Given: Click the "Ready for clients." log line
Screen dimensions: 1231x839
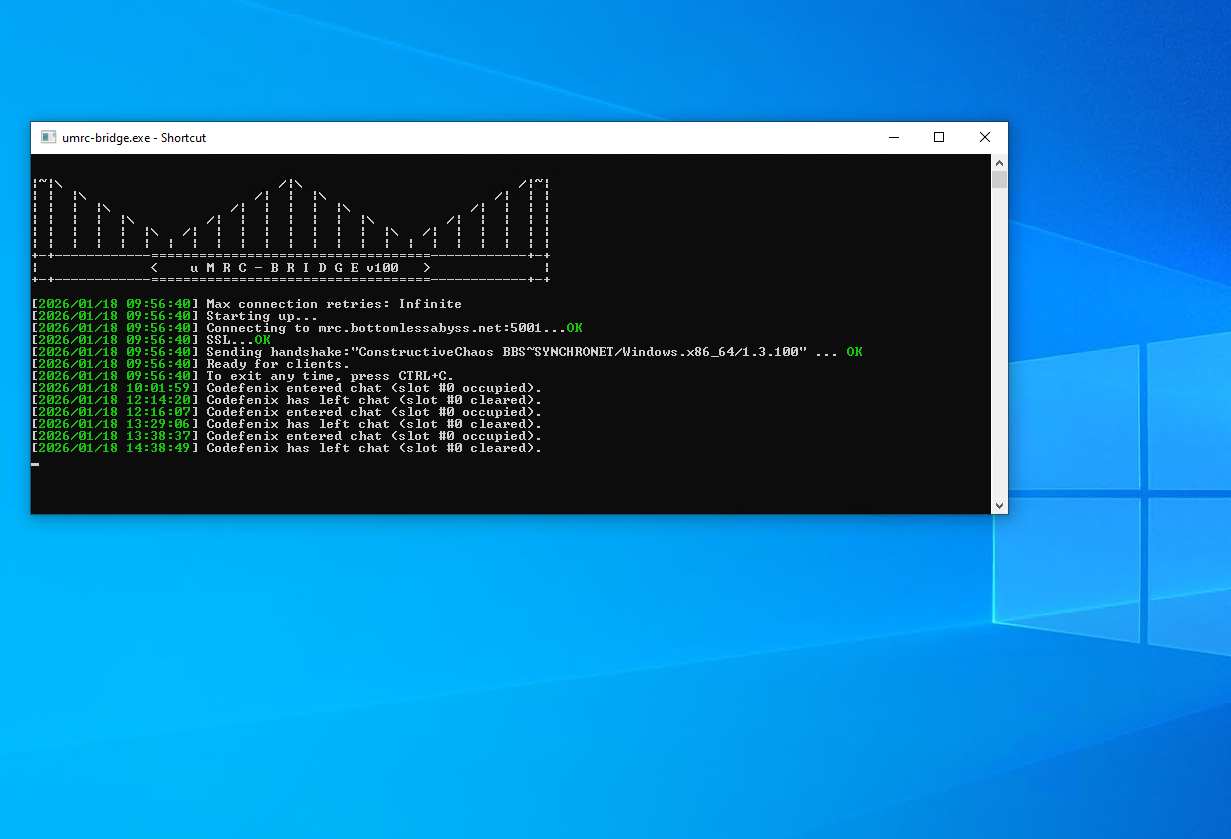Looking at the screenshot, I should tap(278, 364).
